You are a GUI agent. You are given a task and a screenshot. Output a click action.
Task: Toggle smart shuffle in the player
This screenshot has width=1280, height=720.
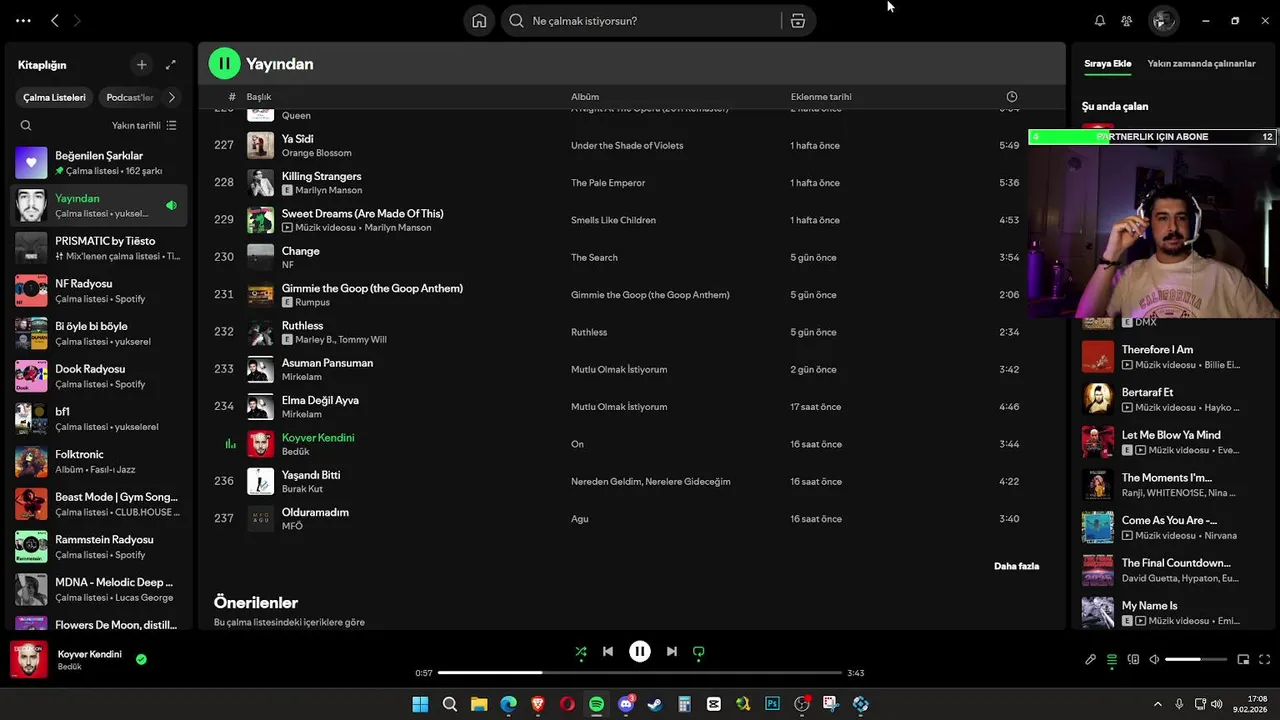580,652
